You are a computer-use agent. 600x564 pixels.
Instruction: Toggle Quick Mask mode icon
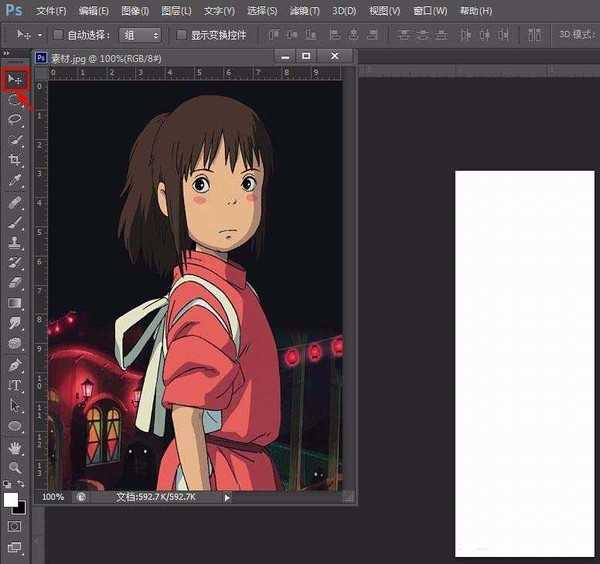pos(15,526)
